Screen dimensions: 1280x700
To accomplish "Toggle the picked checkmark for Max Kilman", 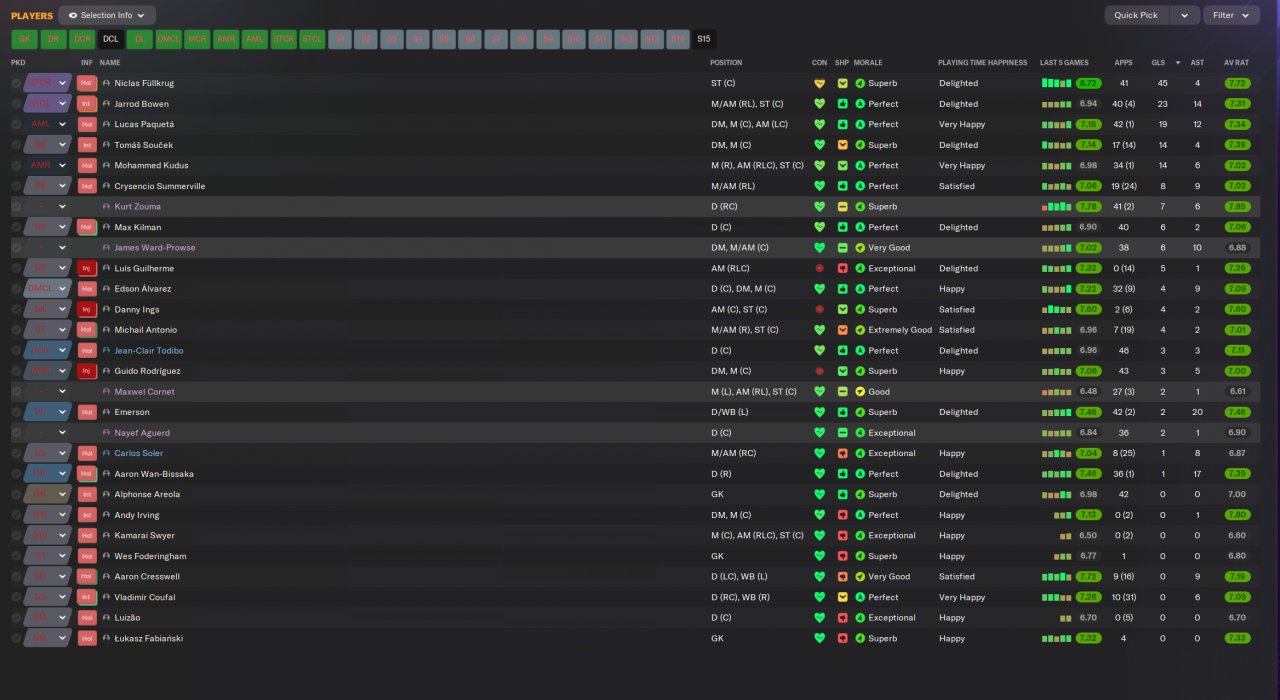I will tap(16, 227).
